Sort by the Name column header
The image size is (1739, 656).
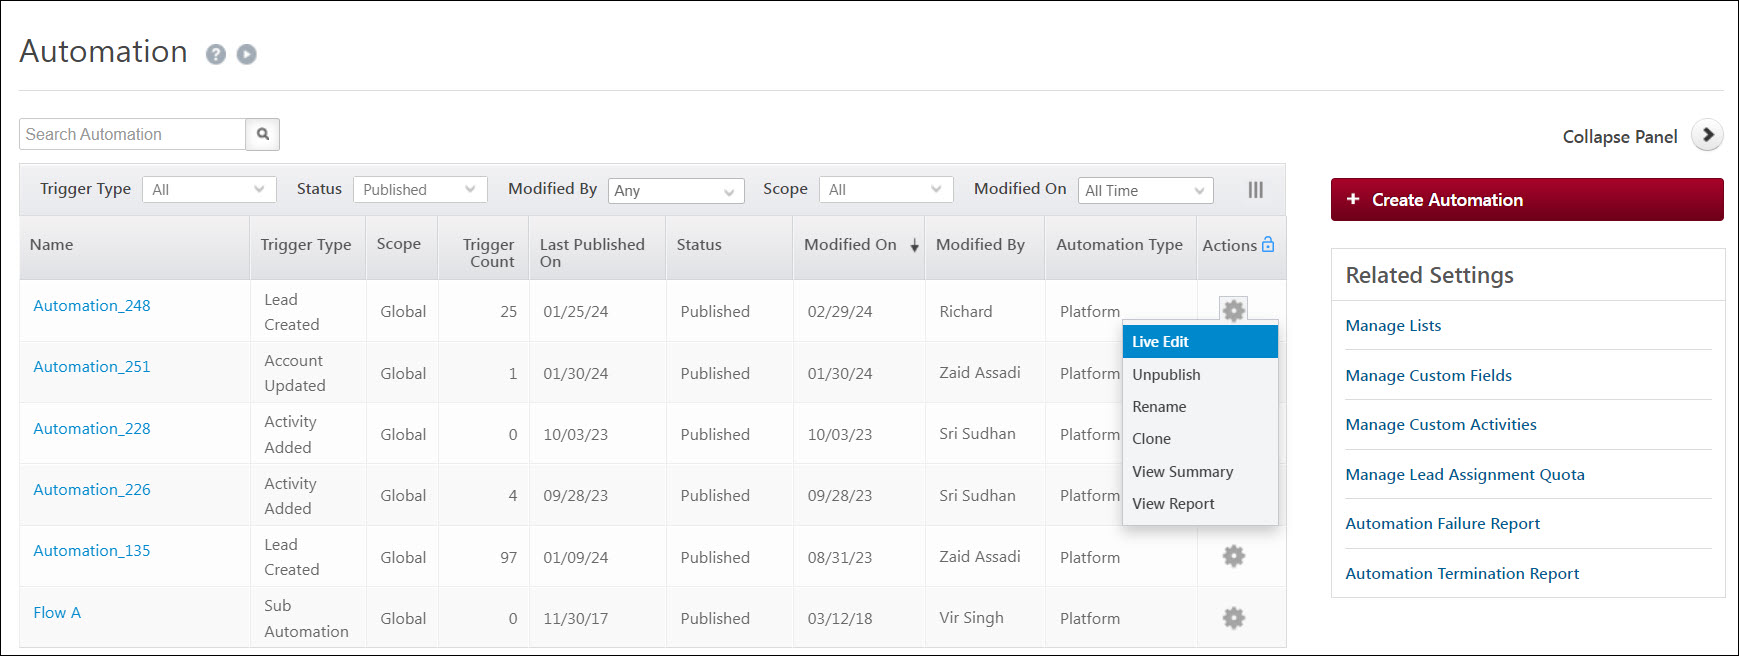coord(51,244)
